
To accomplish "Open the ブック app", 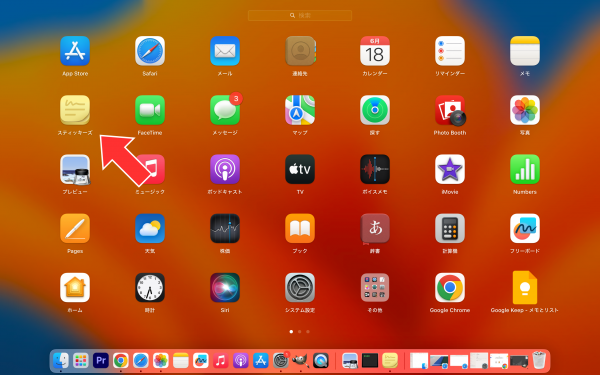I will (300, 228).
